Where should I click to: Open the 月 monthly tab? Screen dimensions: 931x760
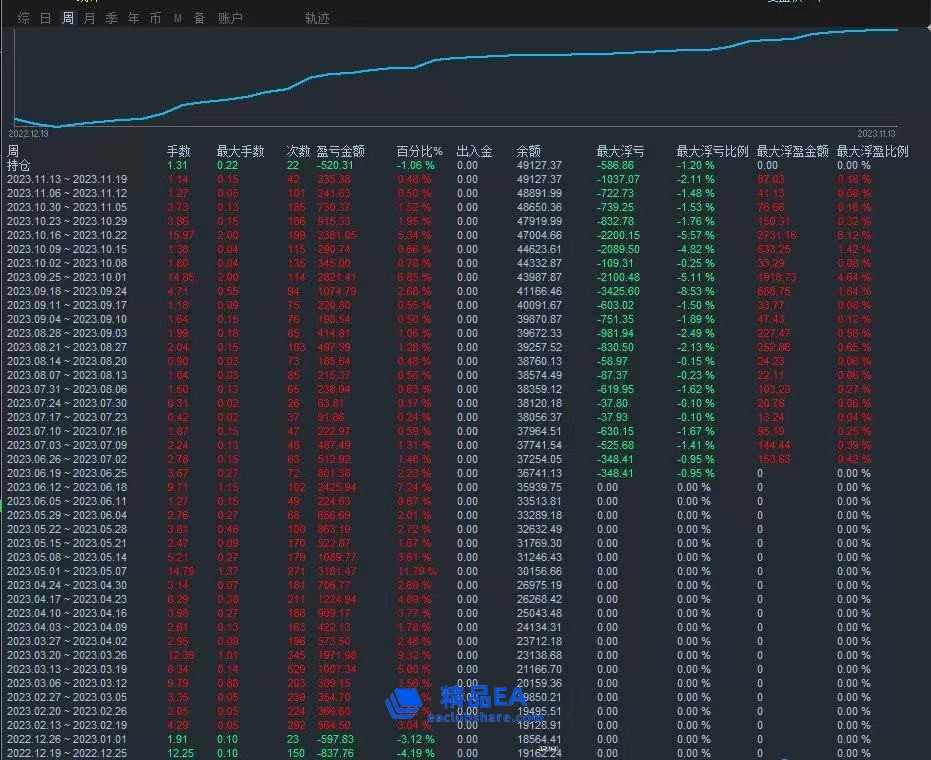90,18
